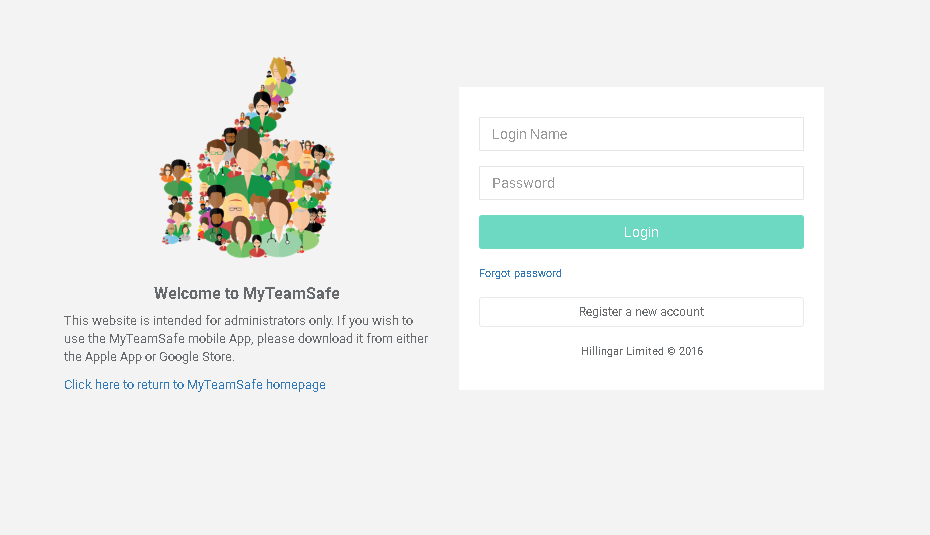Focus the Password input field
The width and height of the screenshot is (930, 535).
click(641, 183)
